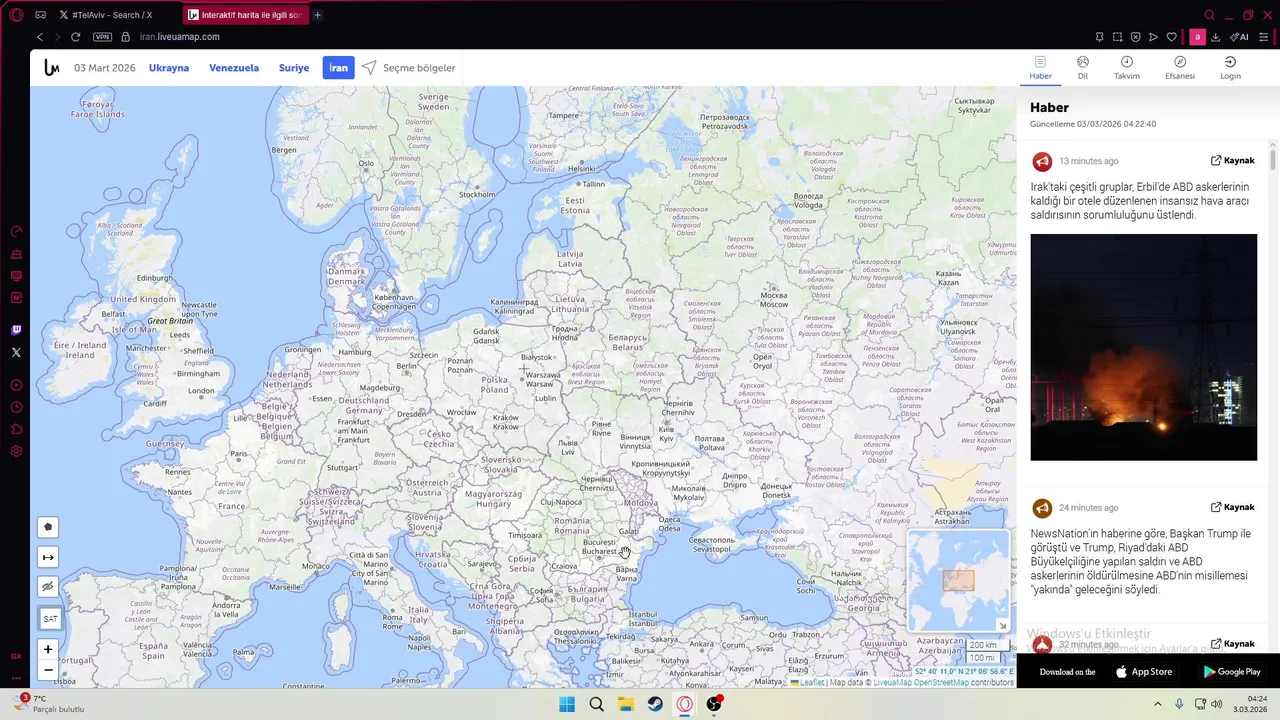Open a new browser tab with plus
This screenshot has height=720, width=1280.
coord(318,15)
